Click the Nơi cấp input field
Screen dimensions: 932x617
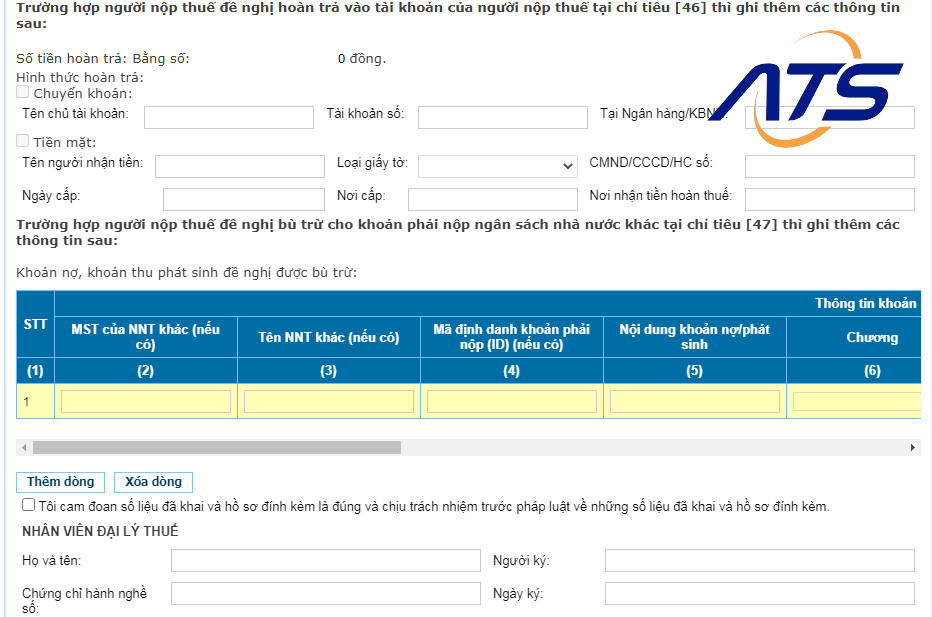492,199
